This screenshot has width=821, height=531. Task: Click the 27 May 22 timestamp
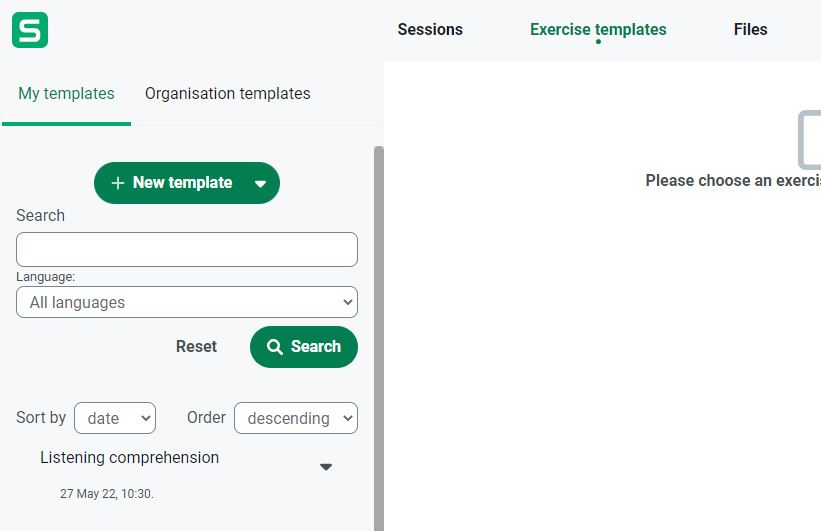106,494
